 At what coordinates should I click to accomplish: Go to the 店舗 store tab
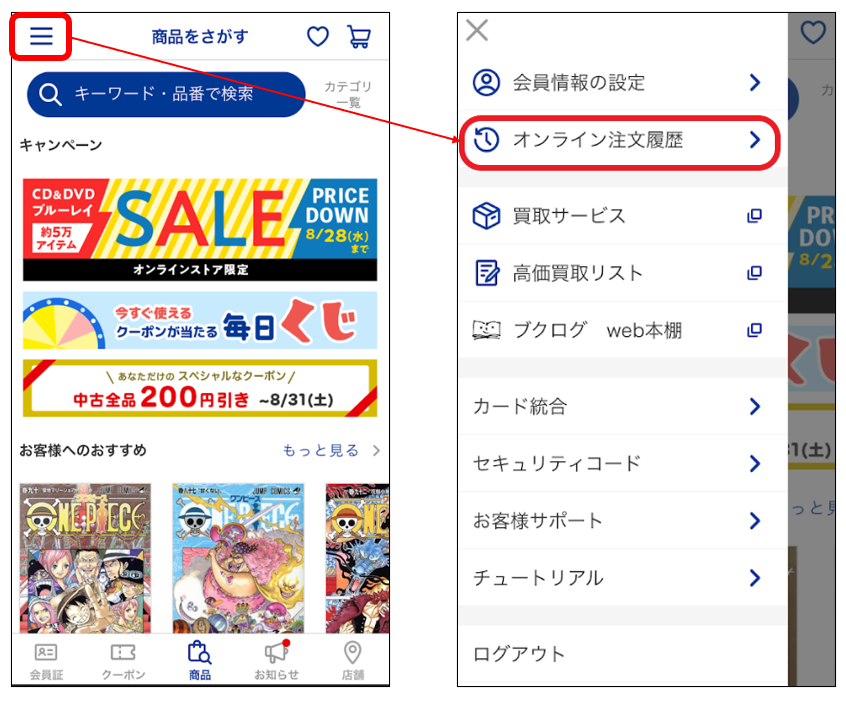point(352,661)
